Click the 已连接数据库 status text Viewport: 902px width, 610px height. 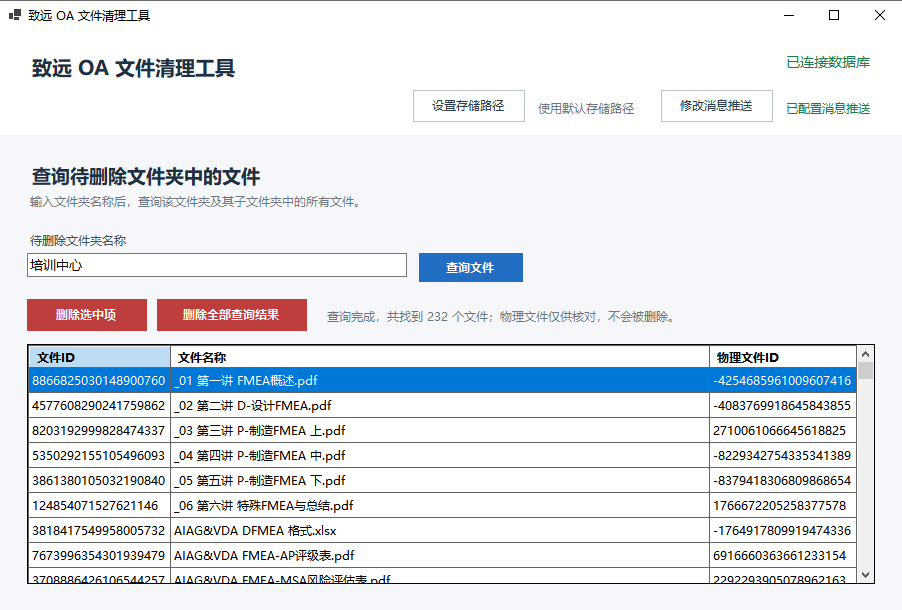(x=828, y=62)
